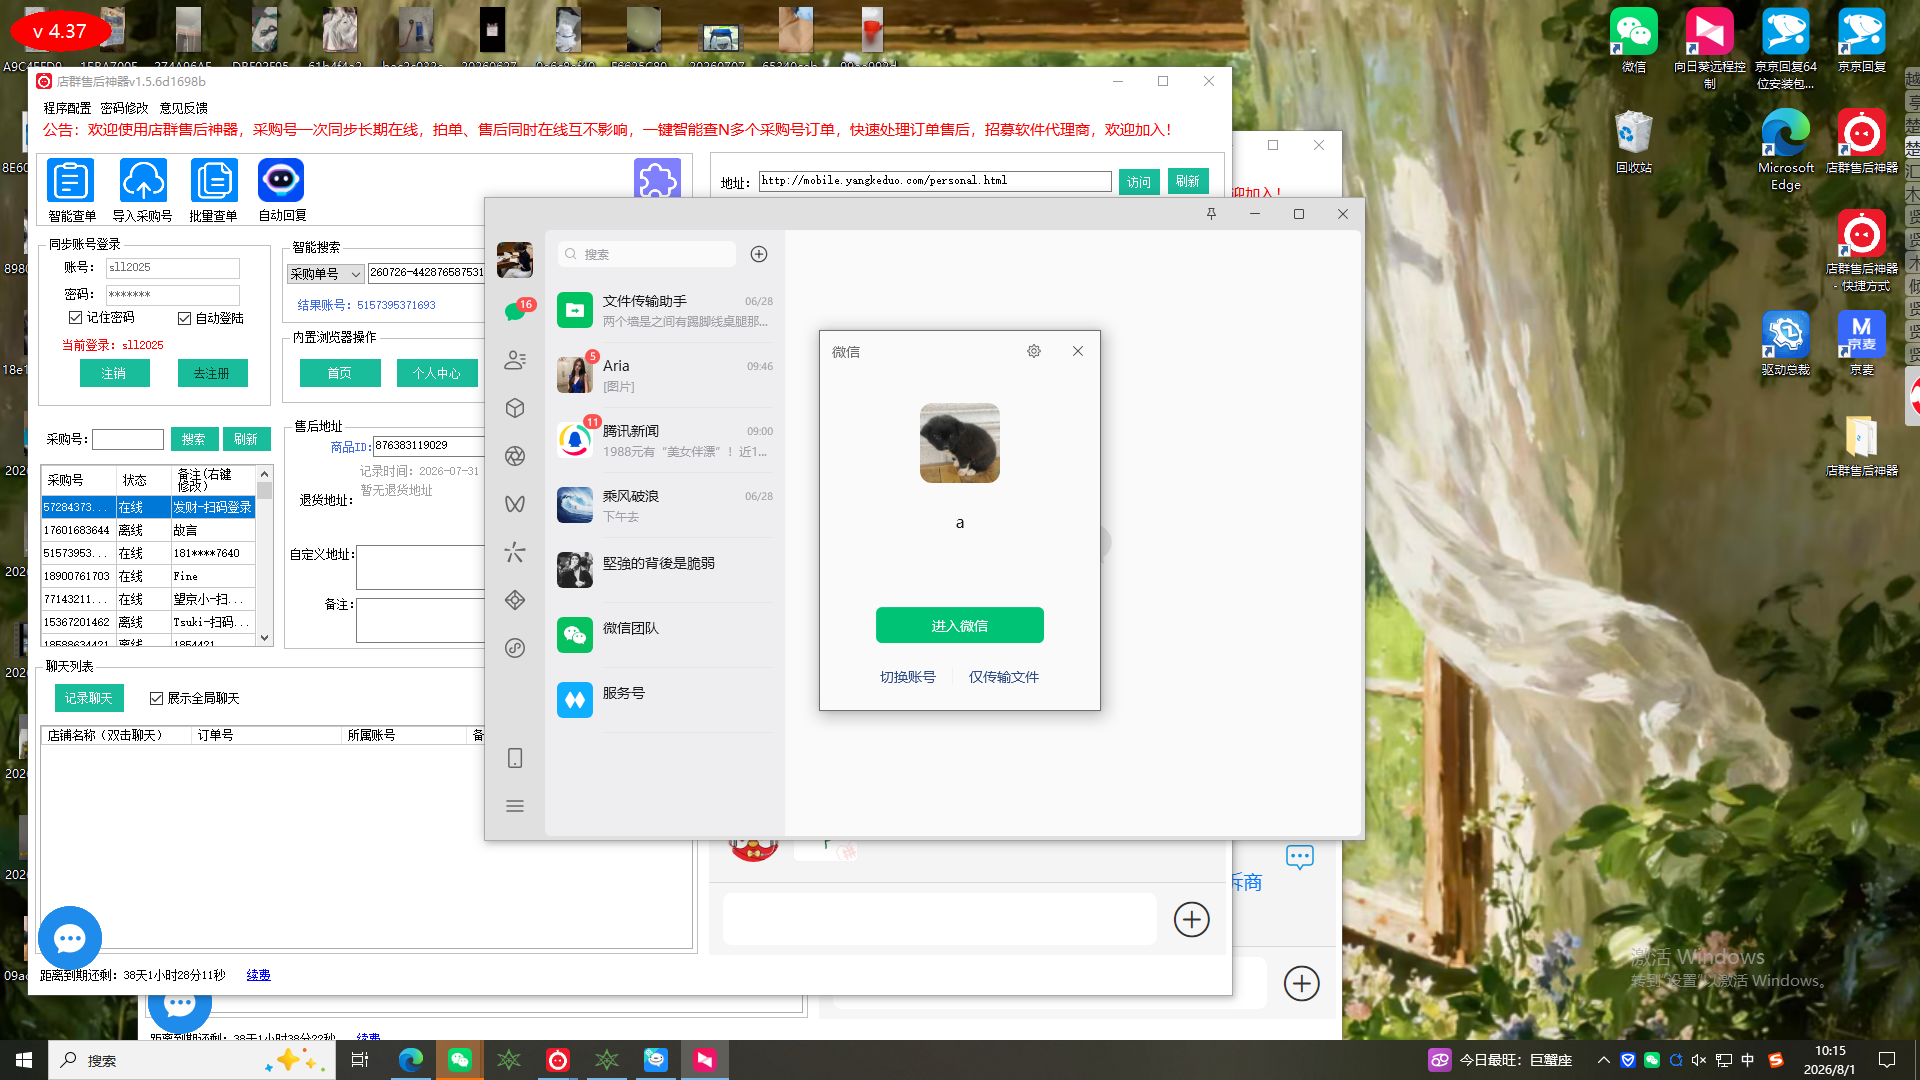Toggle the 展示全局聊天 checkbox
Image resolution: width=1920 pixels, height=1080 pixels.
pyautogui.click(x=156, y=698)
